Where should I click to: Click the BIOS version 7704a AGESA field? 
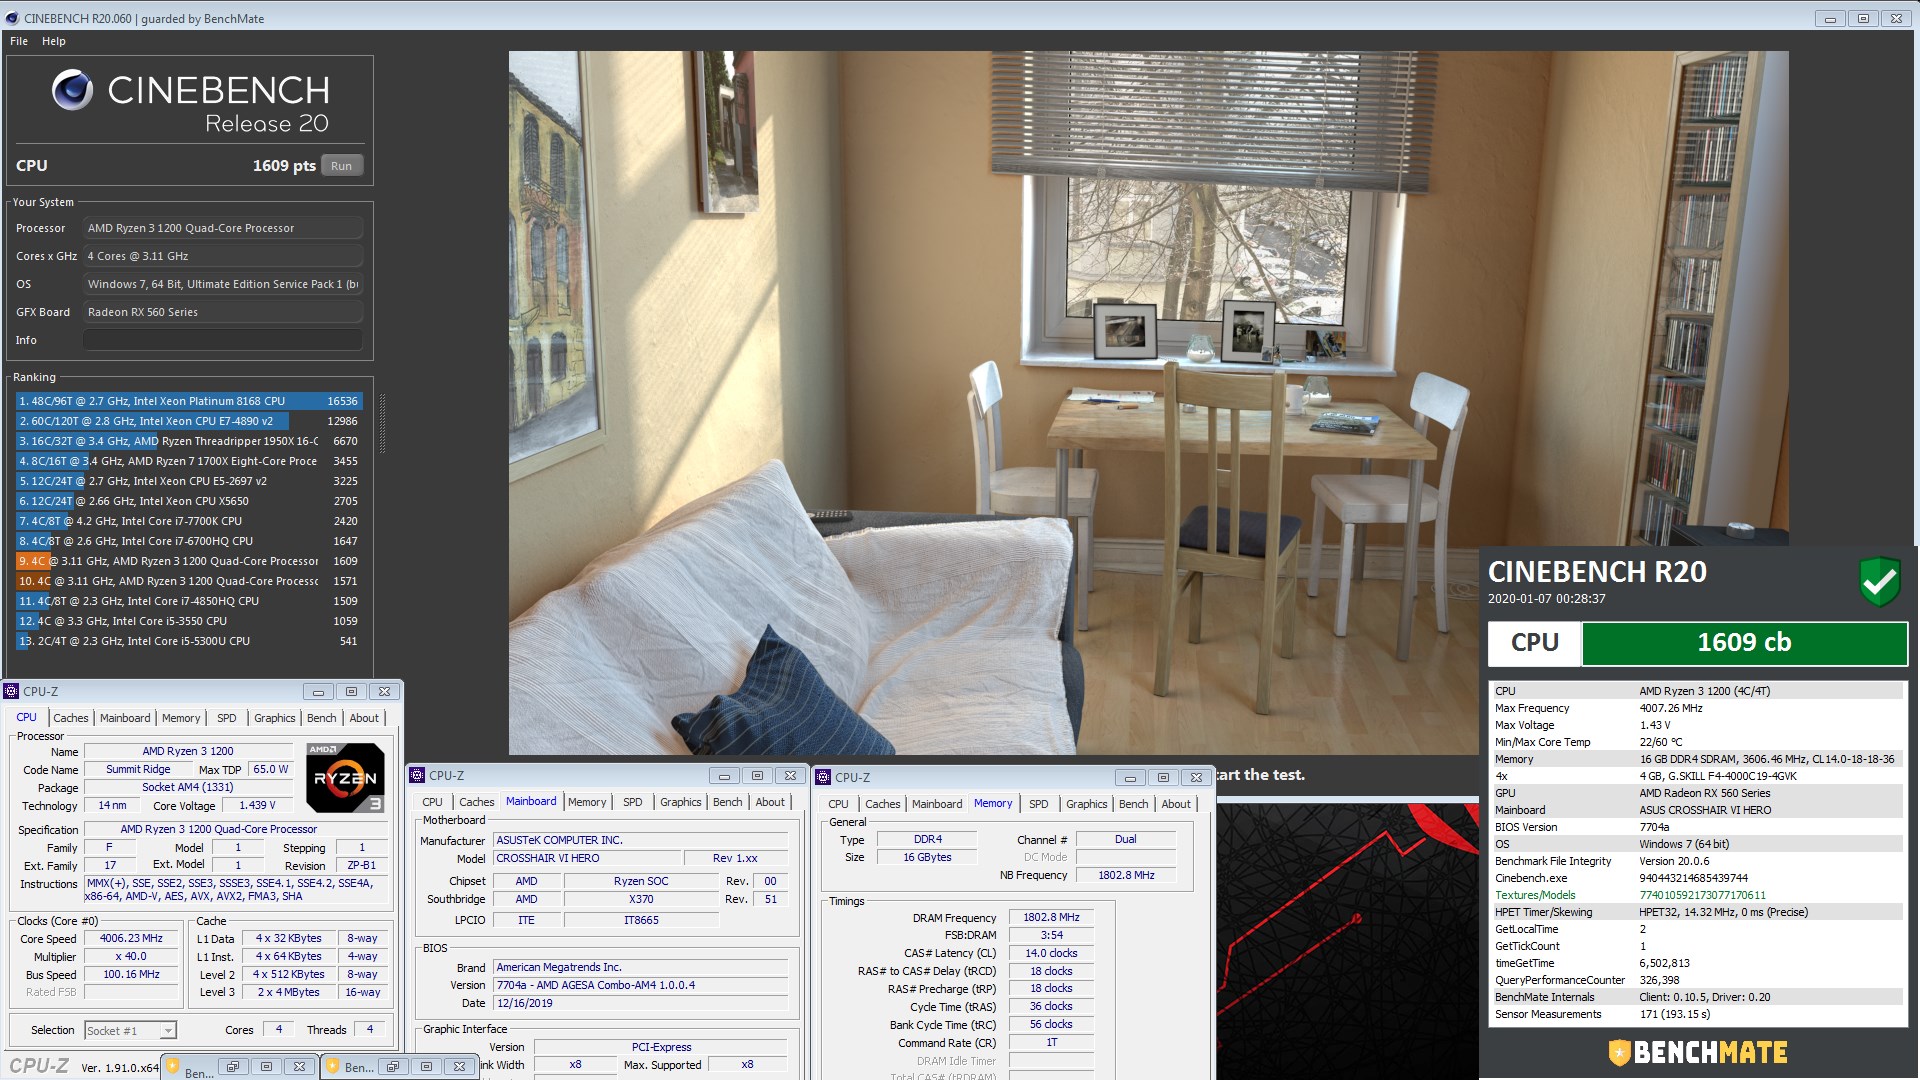pyautogui.click(x=641, y=985)
